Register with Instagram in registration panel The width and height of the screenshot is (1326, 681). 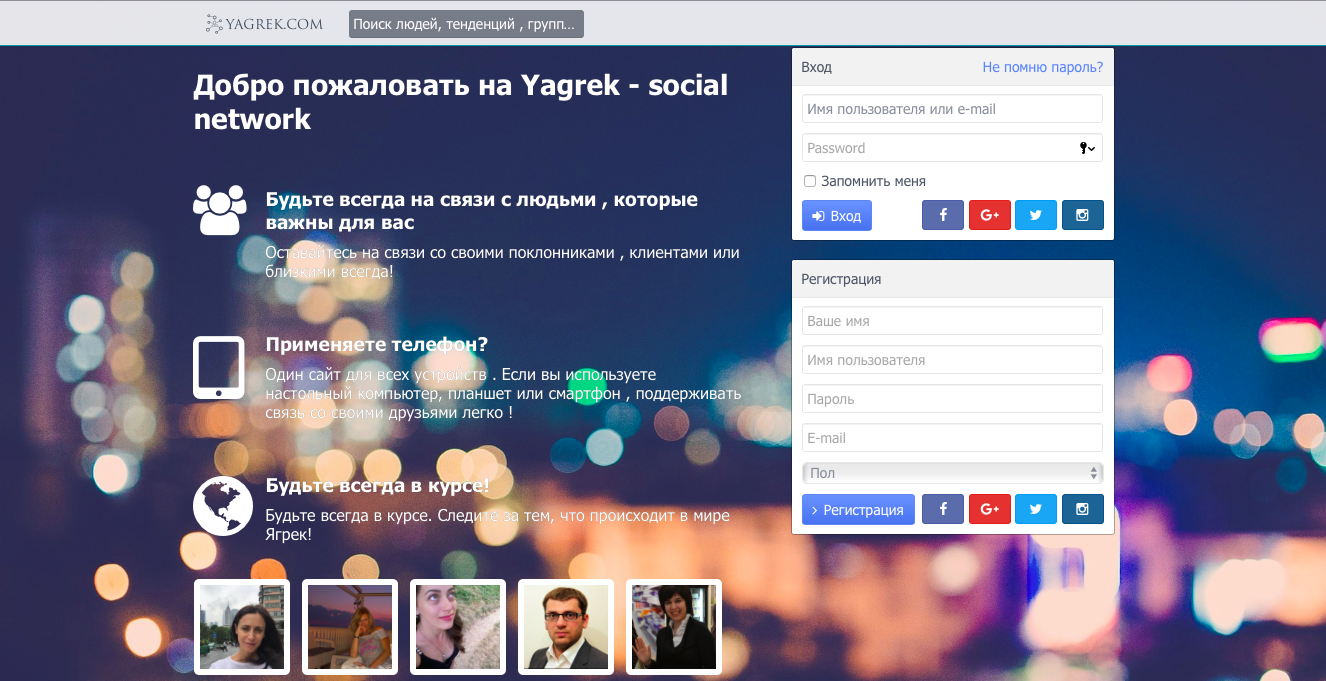[1083, 509]
